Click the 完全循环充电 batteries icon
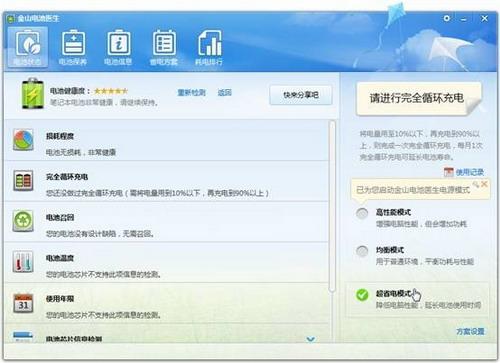Viewport: 500px width, 363px height. tap(23, 180)
